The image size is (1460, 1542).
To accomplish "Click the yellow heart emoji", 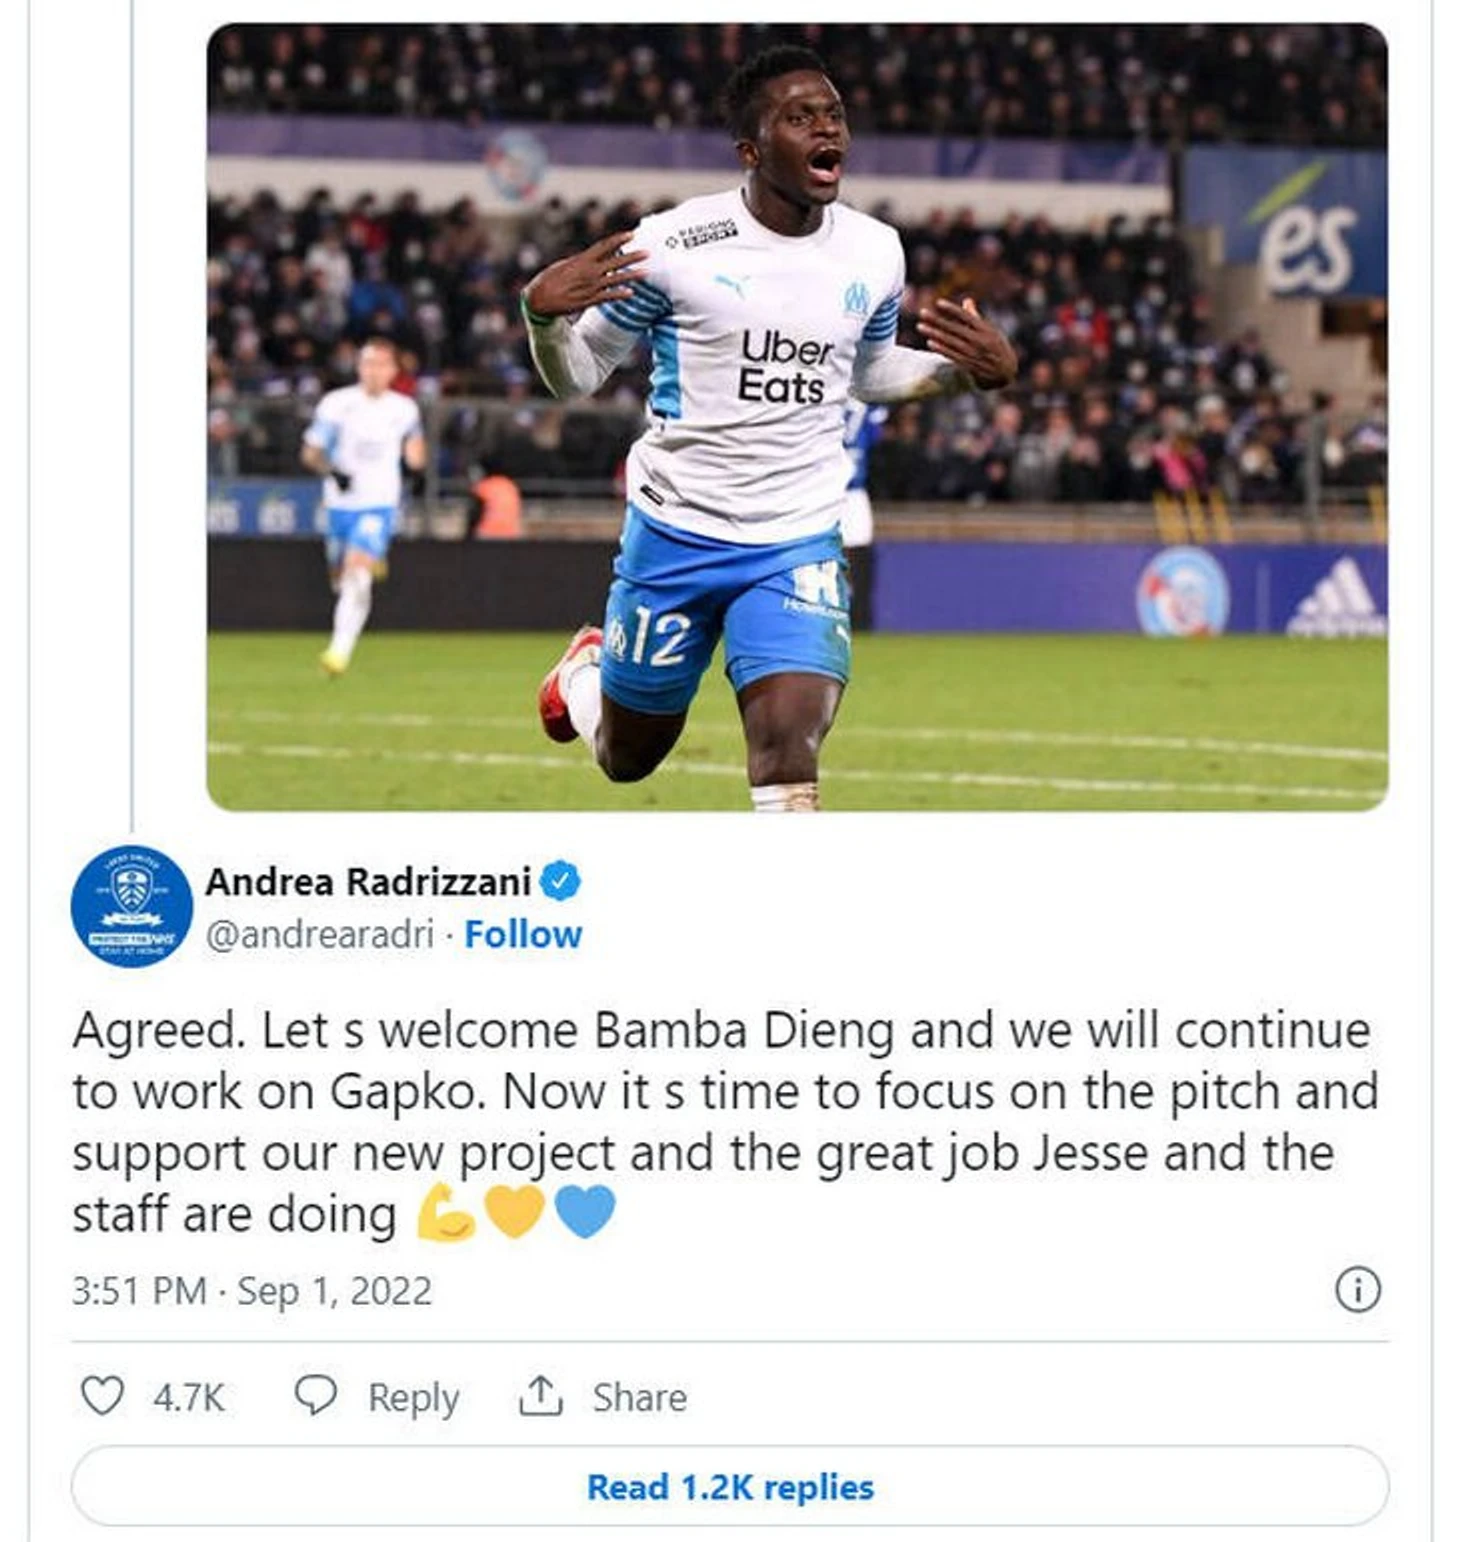I will tap(514, 1212).
